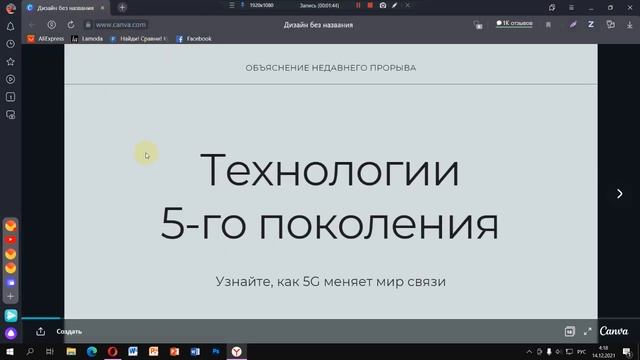This screenshot has height=360, width=640.
Task: Click subtitle Узнайте, как 5G меняет мир связи
Action: point(331,282)
